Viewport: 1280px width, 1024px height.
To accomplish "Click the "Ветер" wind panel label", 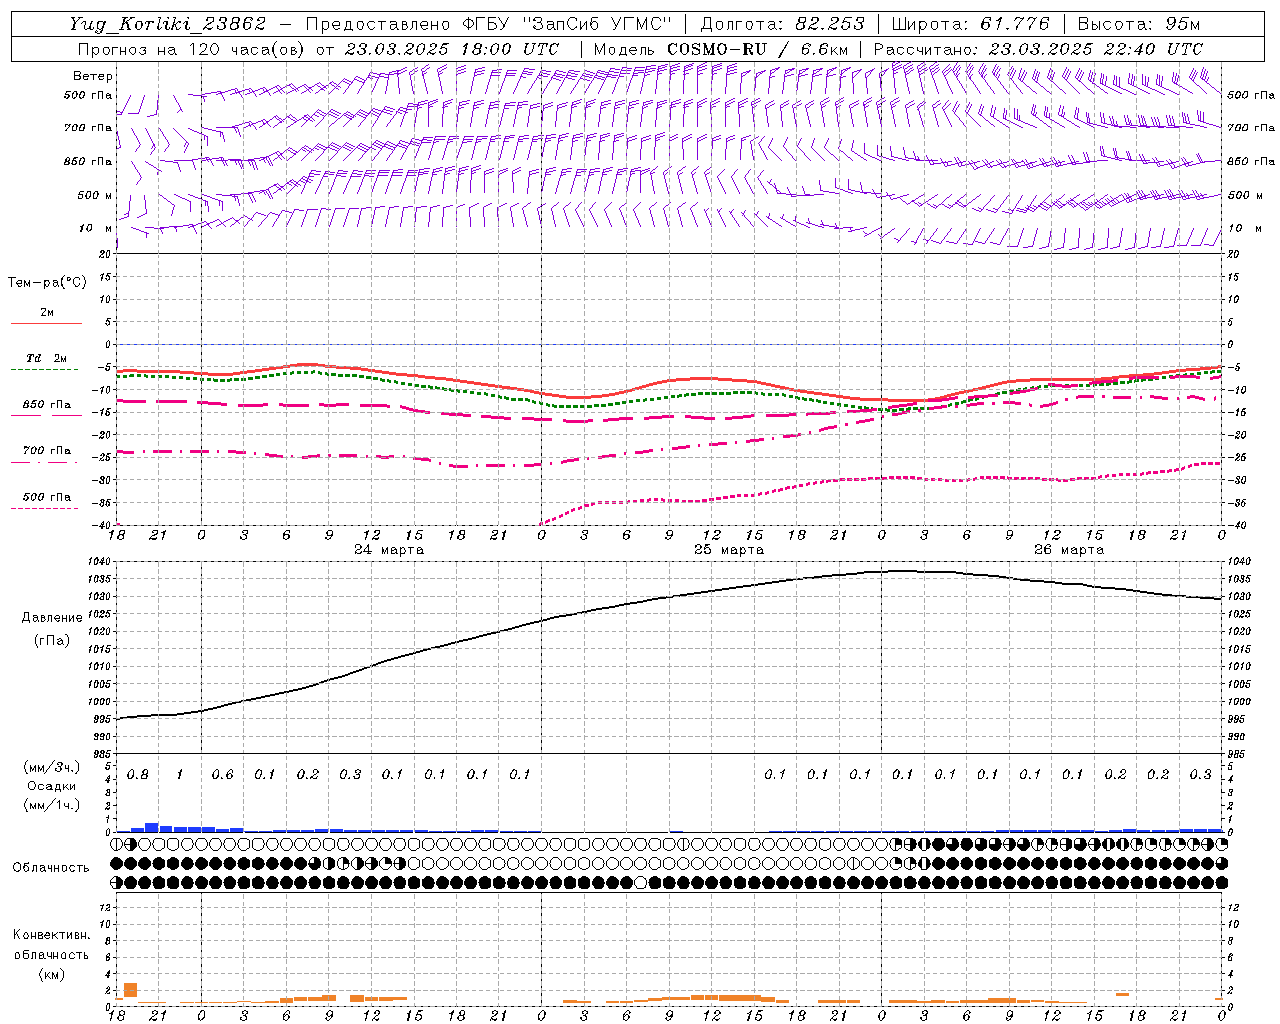I will coord(93,76).
